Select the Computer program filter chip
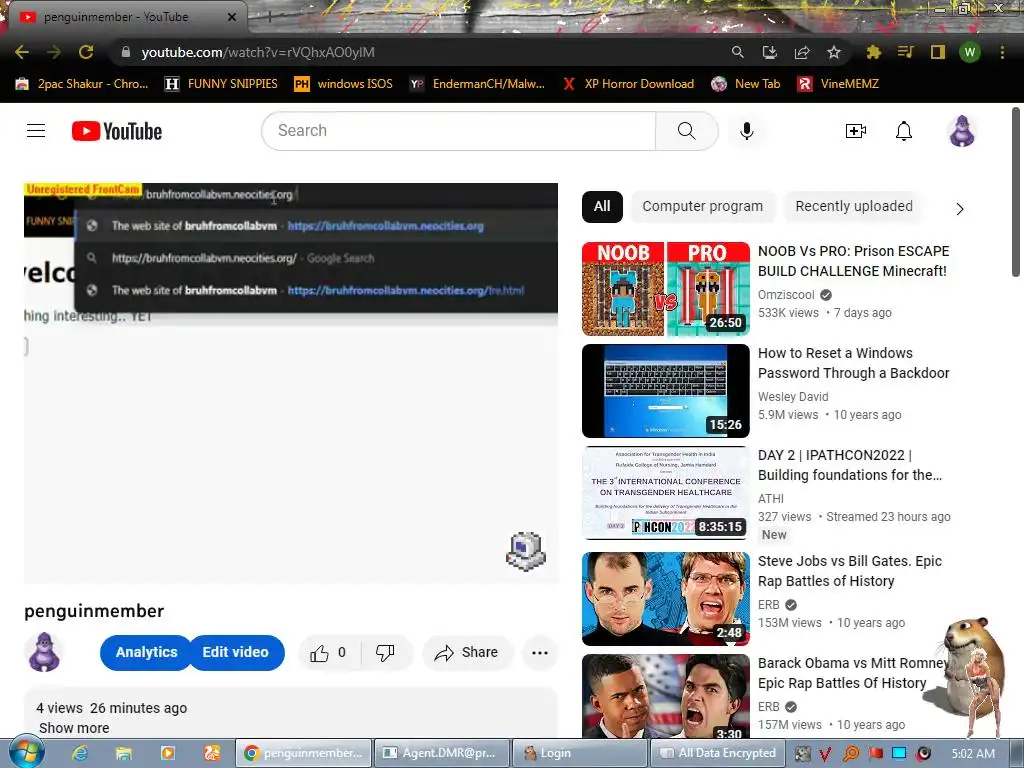Screen dimensions: 1024x768 703,206
